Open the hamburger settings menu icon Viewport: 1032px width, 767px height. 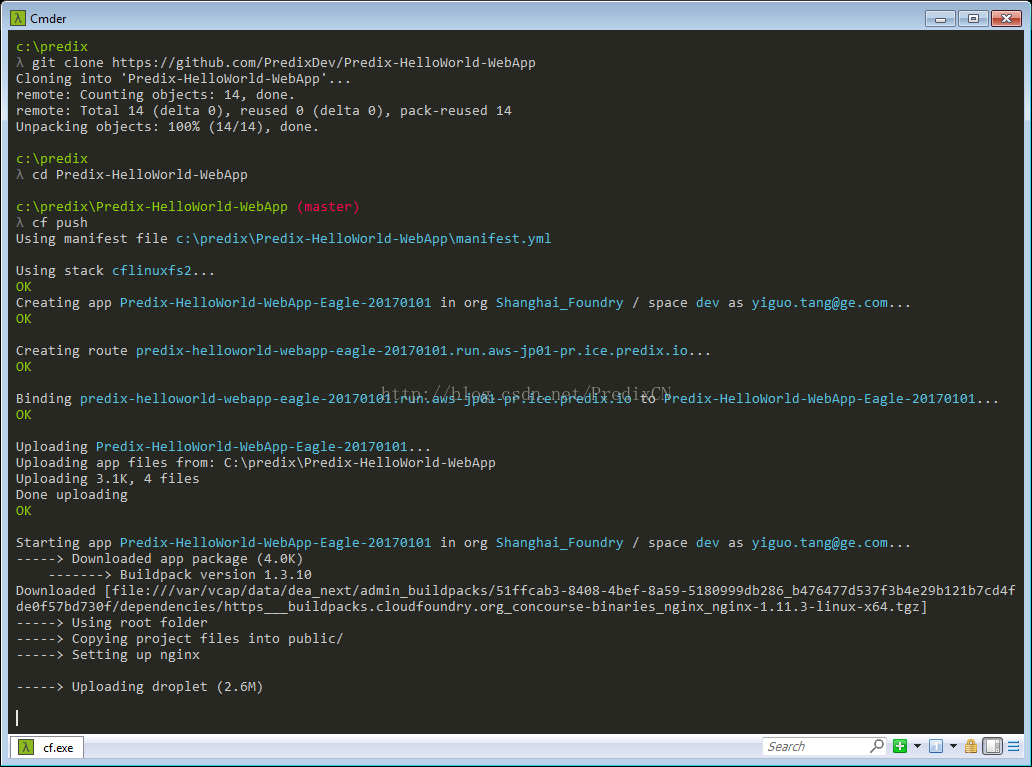[x=1014, y=746]
